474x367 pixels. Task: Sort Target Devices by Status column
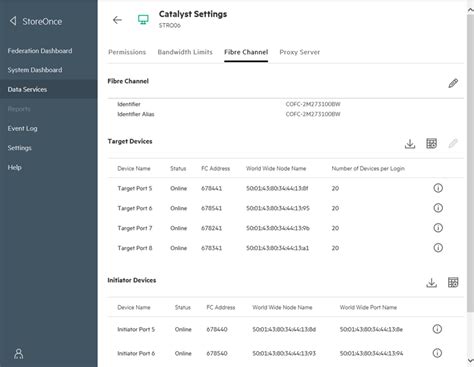coord(178,168)
